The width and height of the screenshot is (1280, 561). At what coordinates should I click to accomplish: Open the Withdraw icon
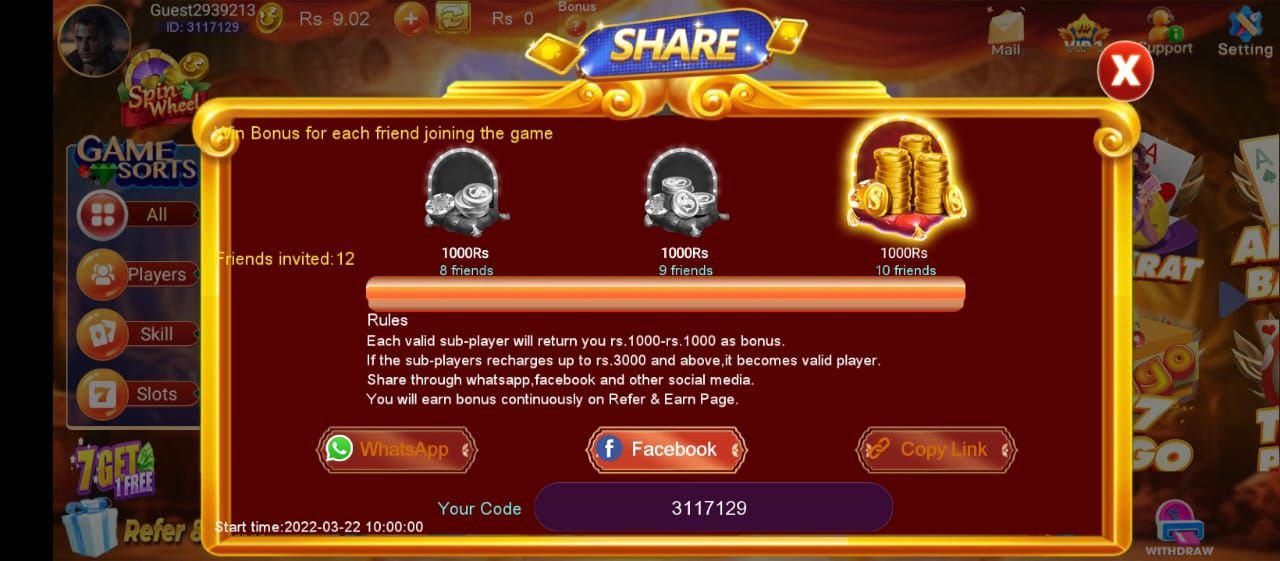1179,528
